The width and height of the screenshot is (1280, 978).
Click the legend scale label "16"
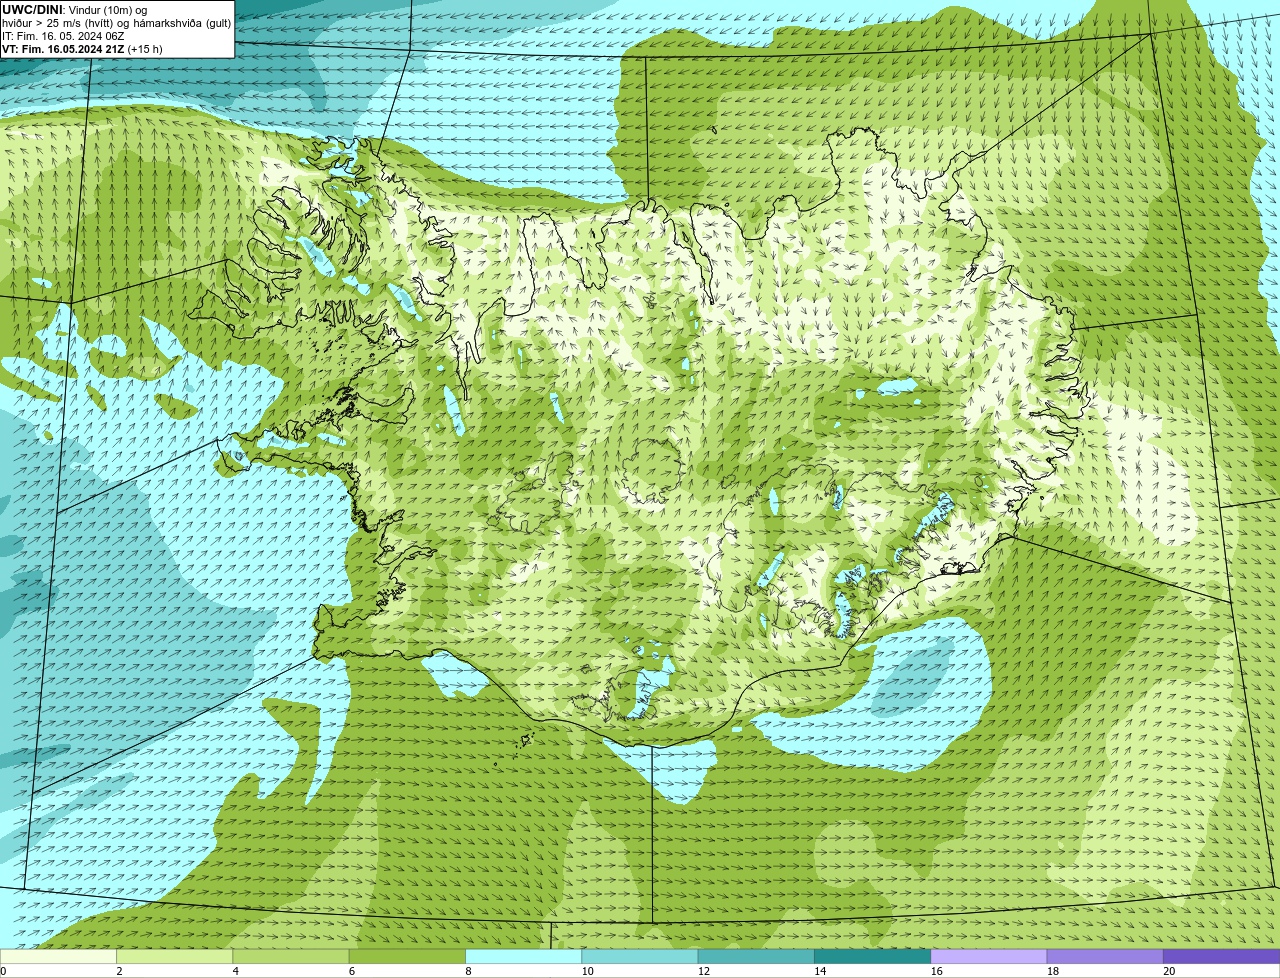[x=936, y=971]
